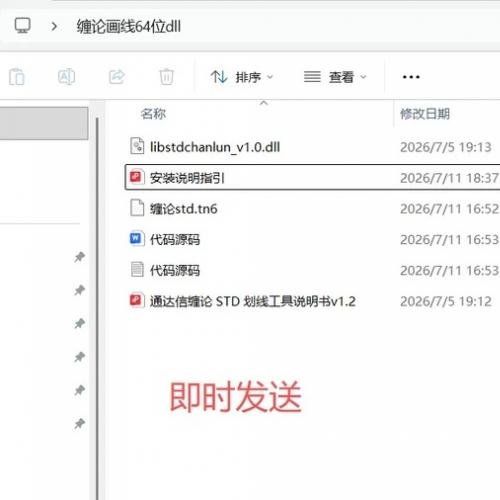Select the highlighted item in navigation pane

pos(44,123)
